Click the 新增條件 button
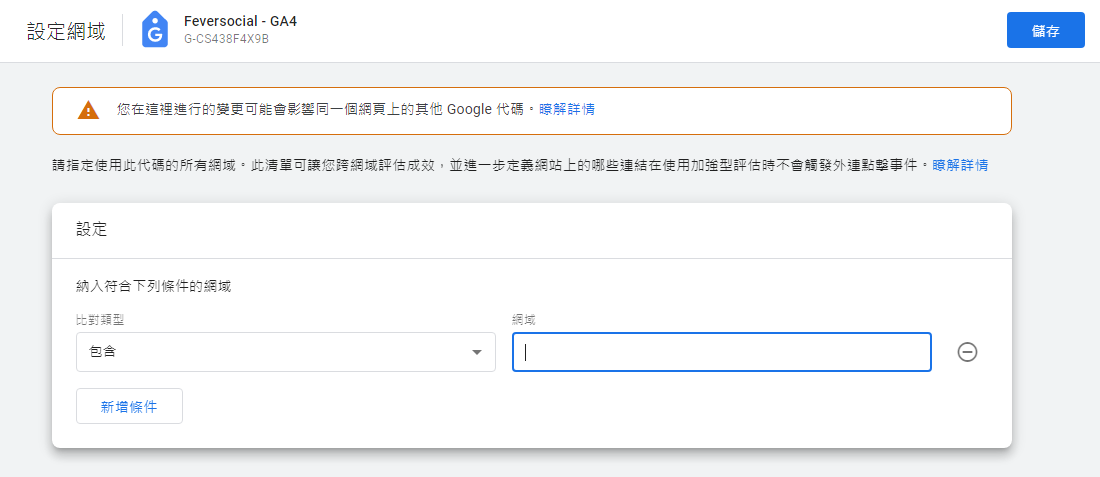Viewport: 1100px width, 477px height. click(x=129, y=406)
